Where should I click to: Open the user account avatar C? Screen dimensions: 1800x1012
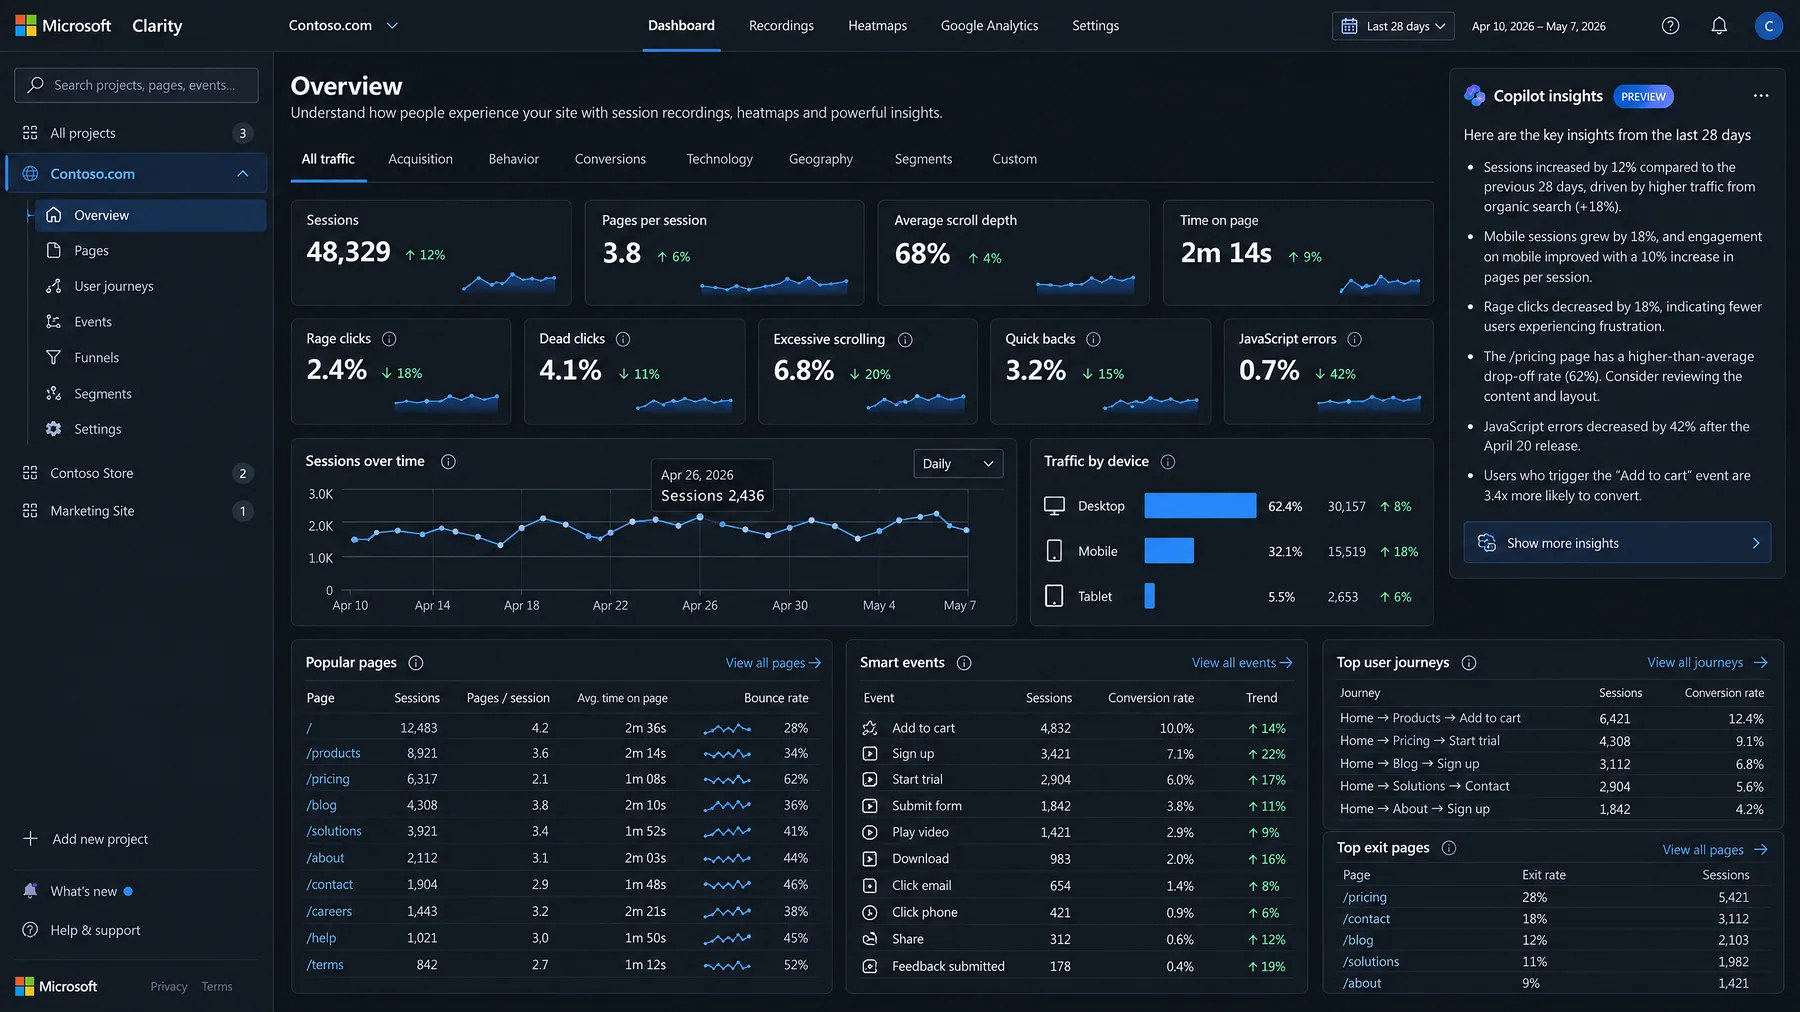1768,26
